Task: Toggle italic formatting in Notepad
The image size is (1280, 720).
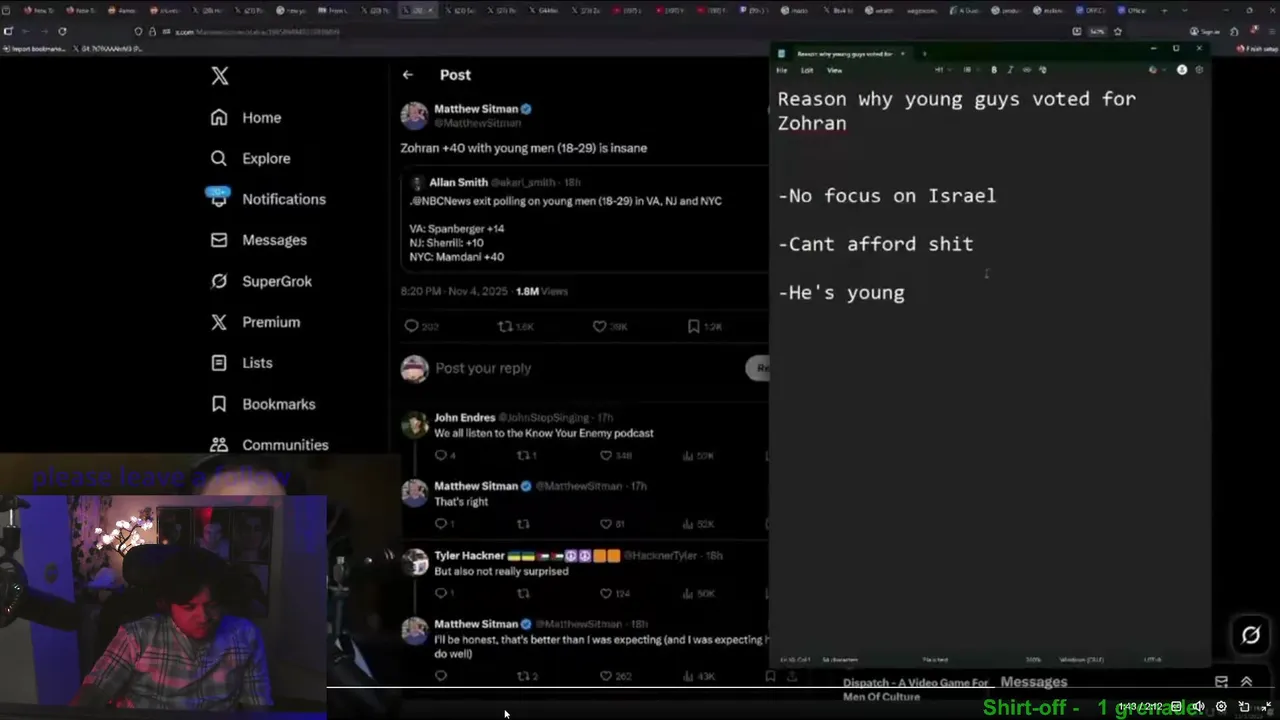Action: (1009, 70)
